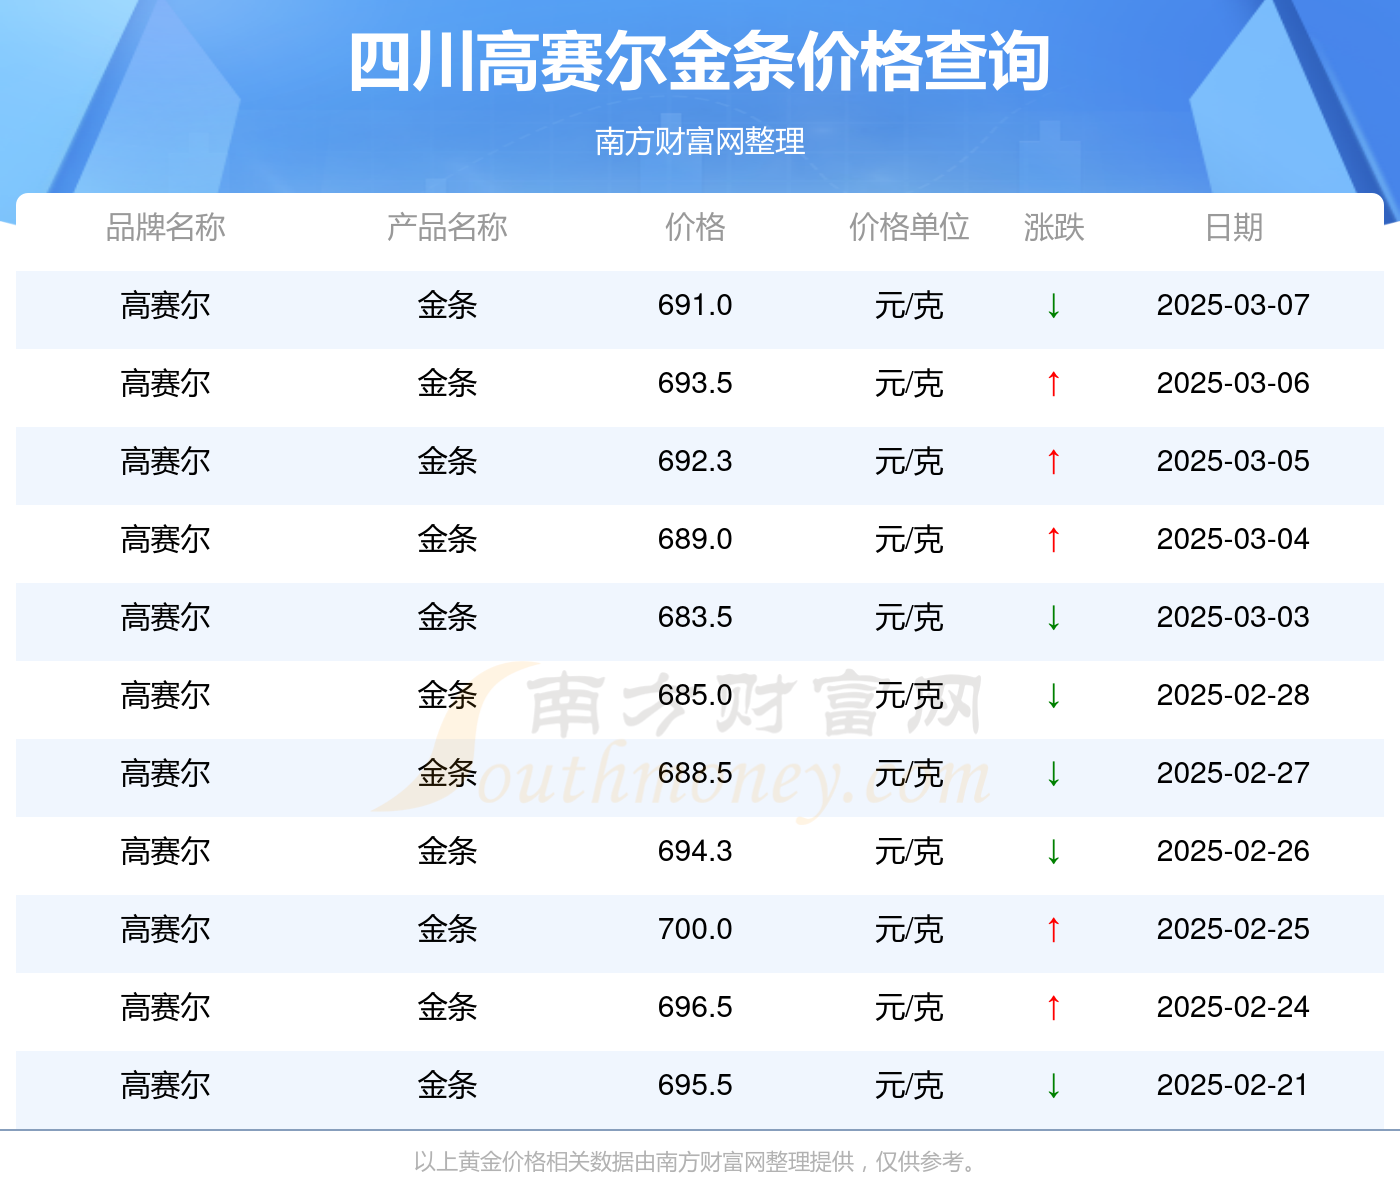The image size is (1400, 1177).
Task: Click the up arrow for 2025-03-06
Action: [x=1053, y=383]
